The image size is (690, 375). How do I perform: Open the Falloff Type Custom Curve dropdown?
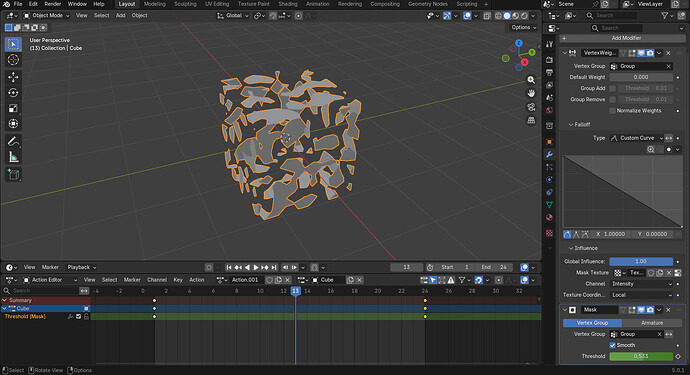(636, 138)
